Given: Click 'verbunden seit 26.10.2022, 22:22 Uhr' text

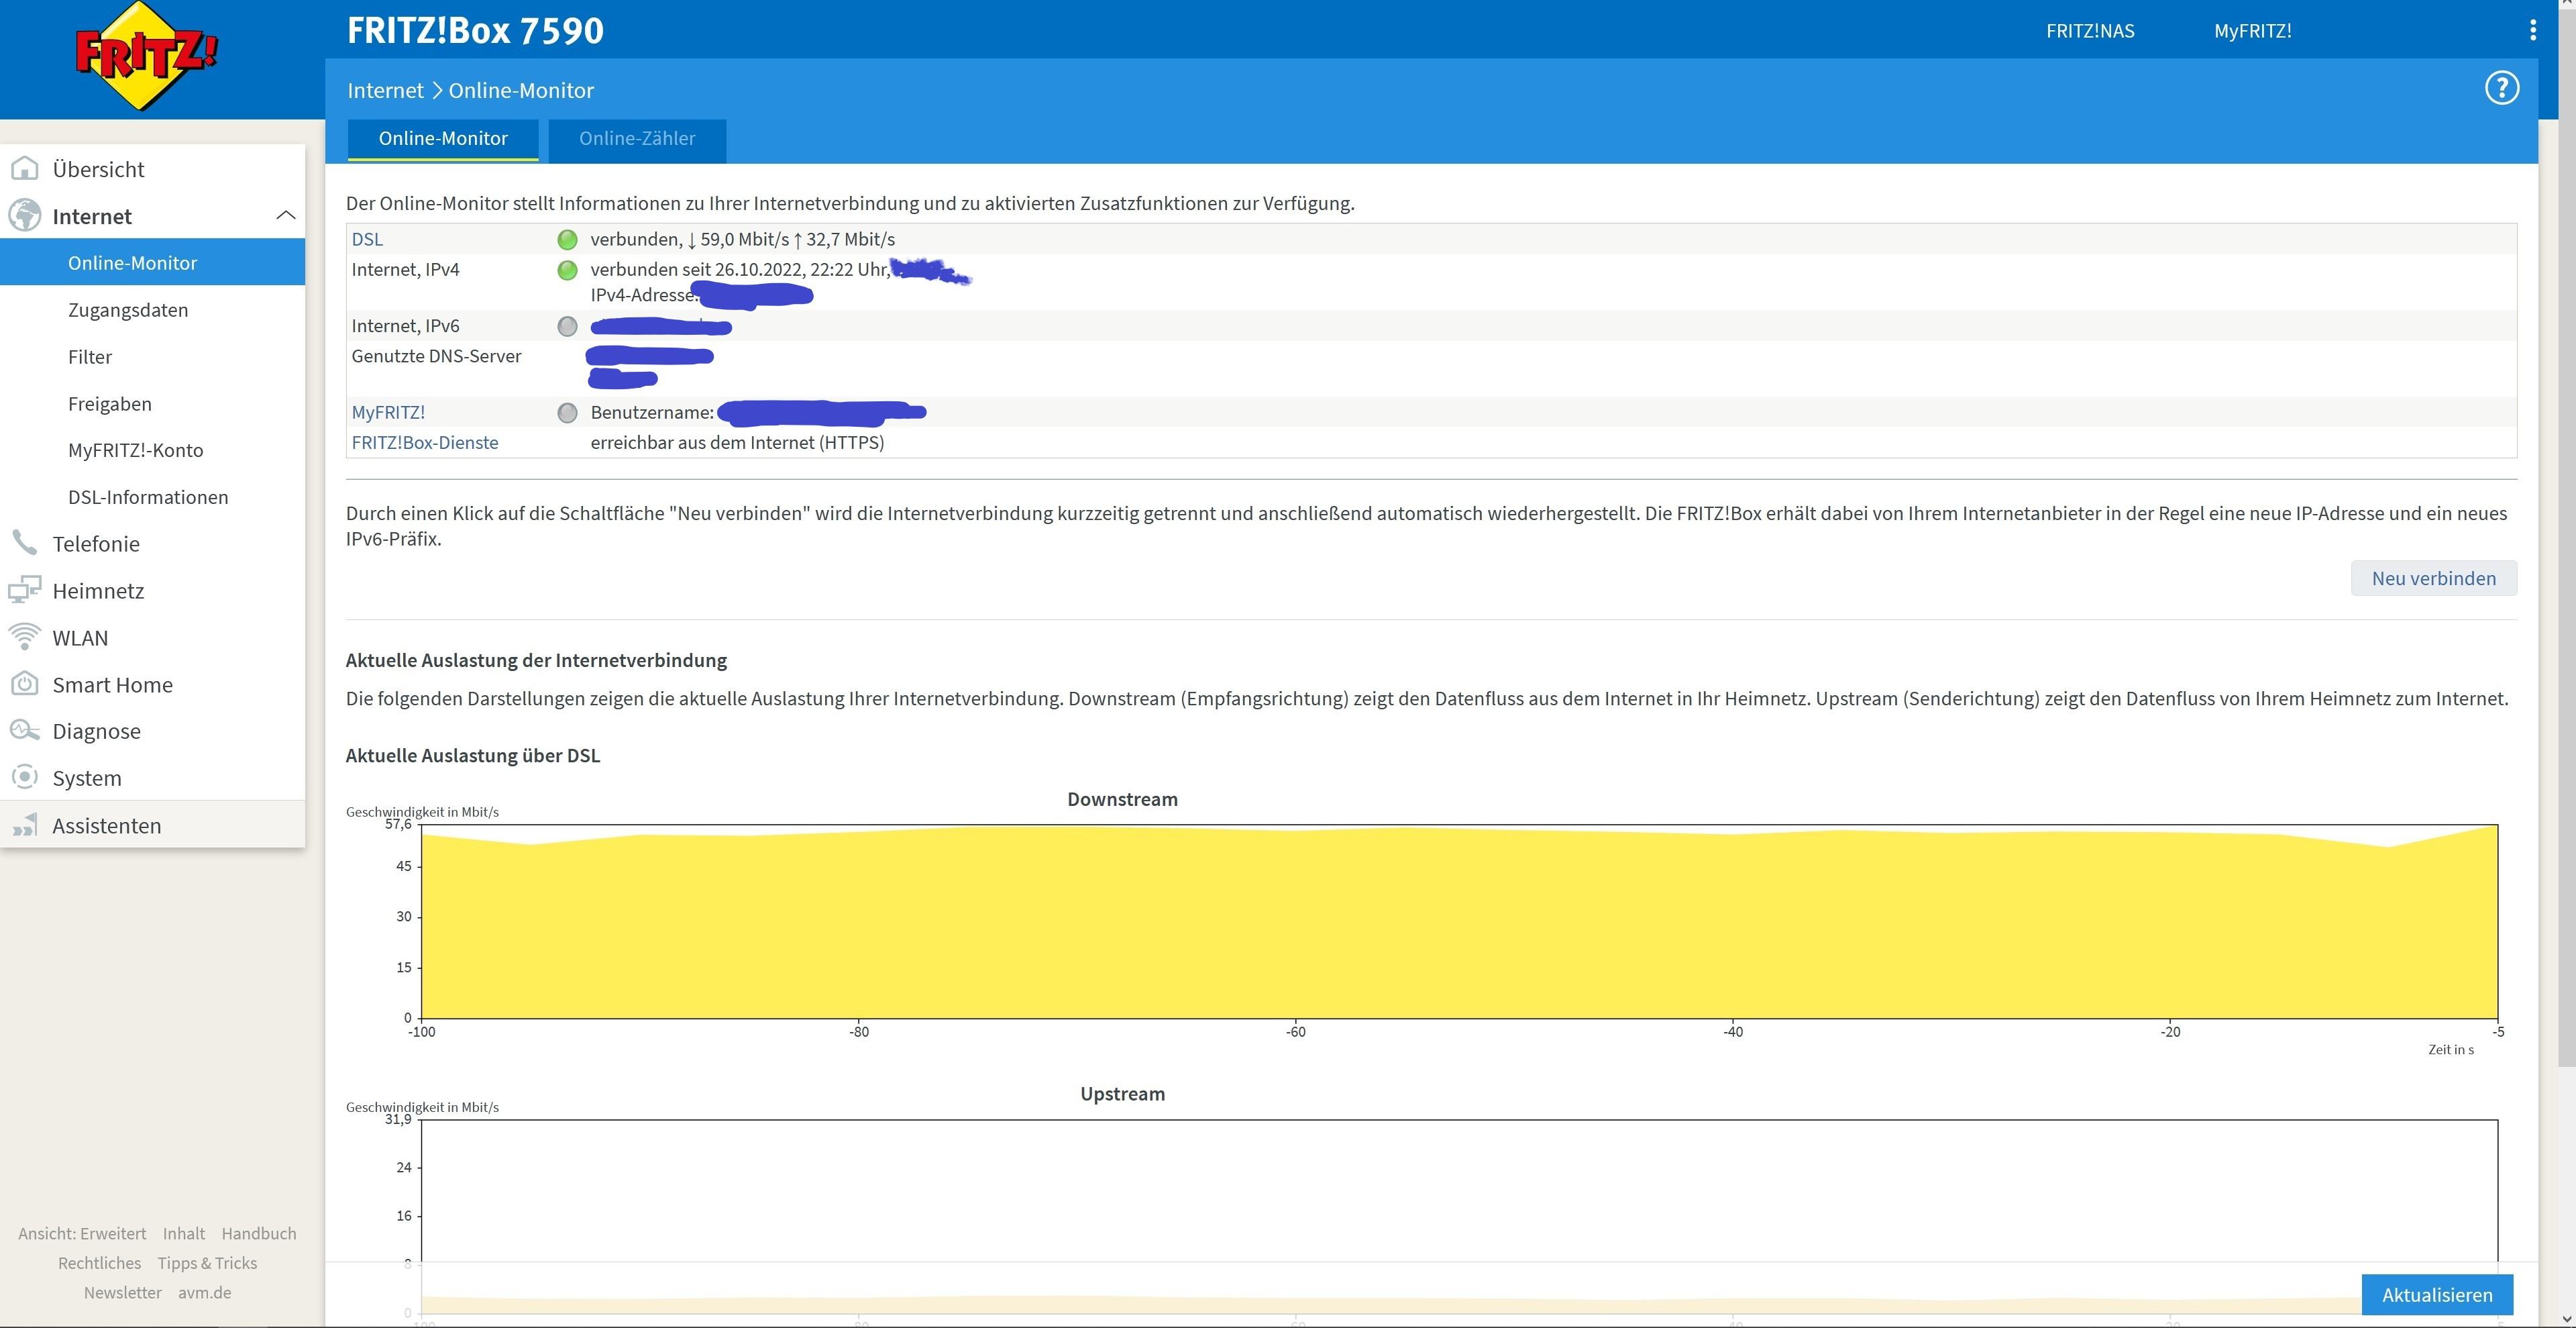Looking at the screenshot, I should pyautogui.click(x=740, y=269).
